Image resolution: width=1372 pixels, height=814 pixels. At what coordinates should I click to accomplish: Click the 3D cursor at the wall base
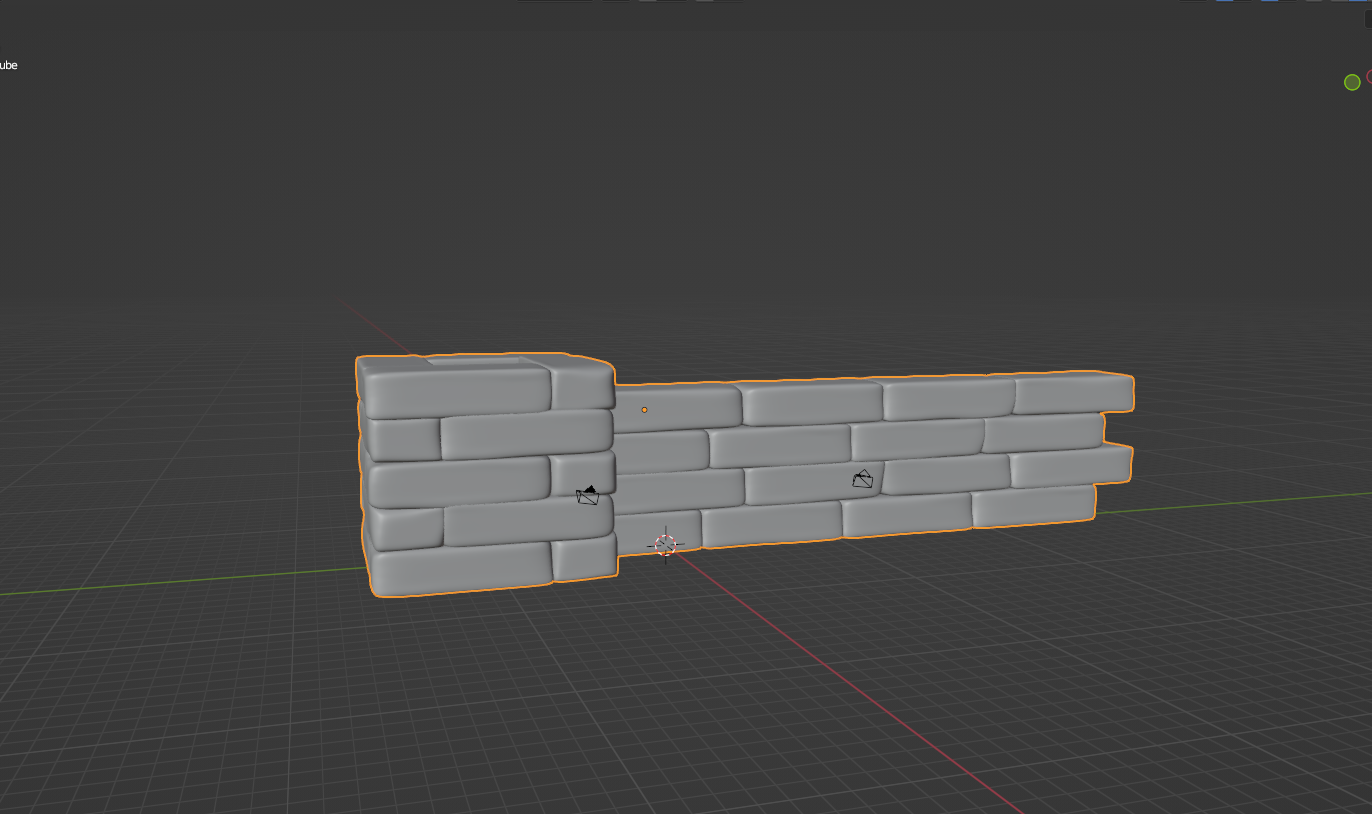click(x=666, y=545)
